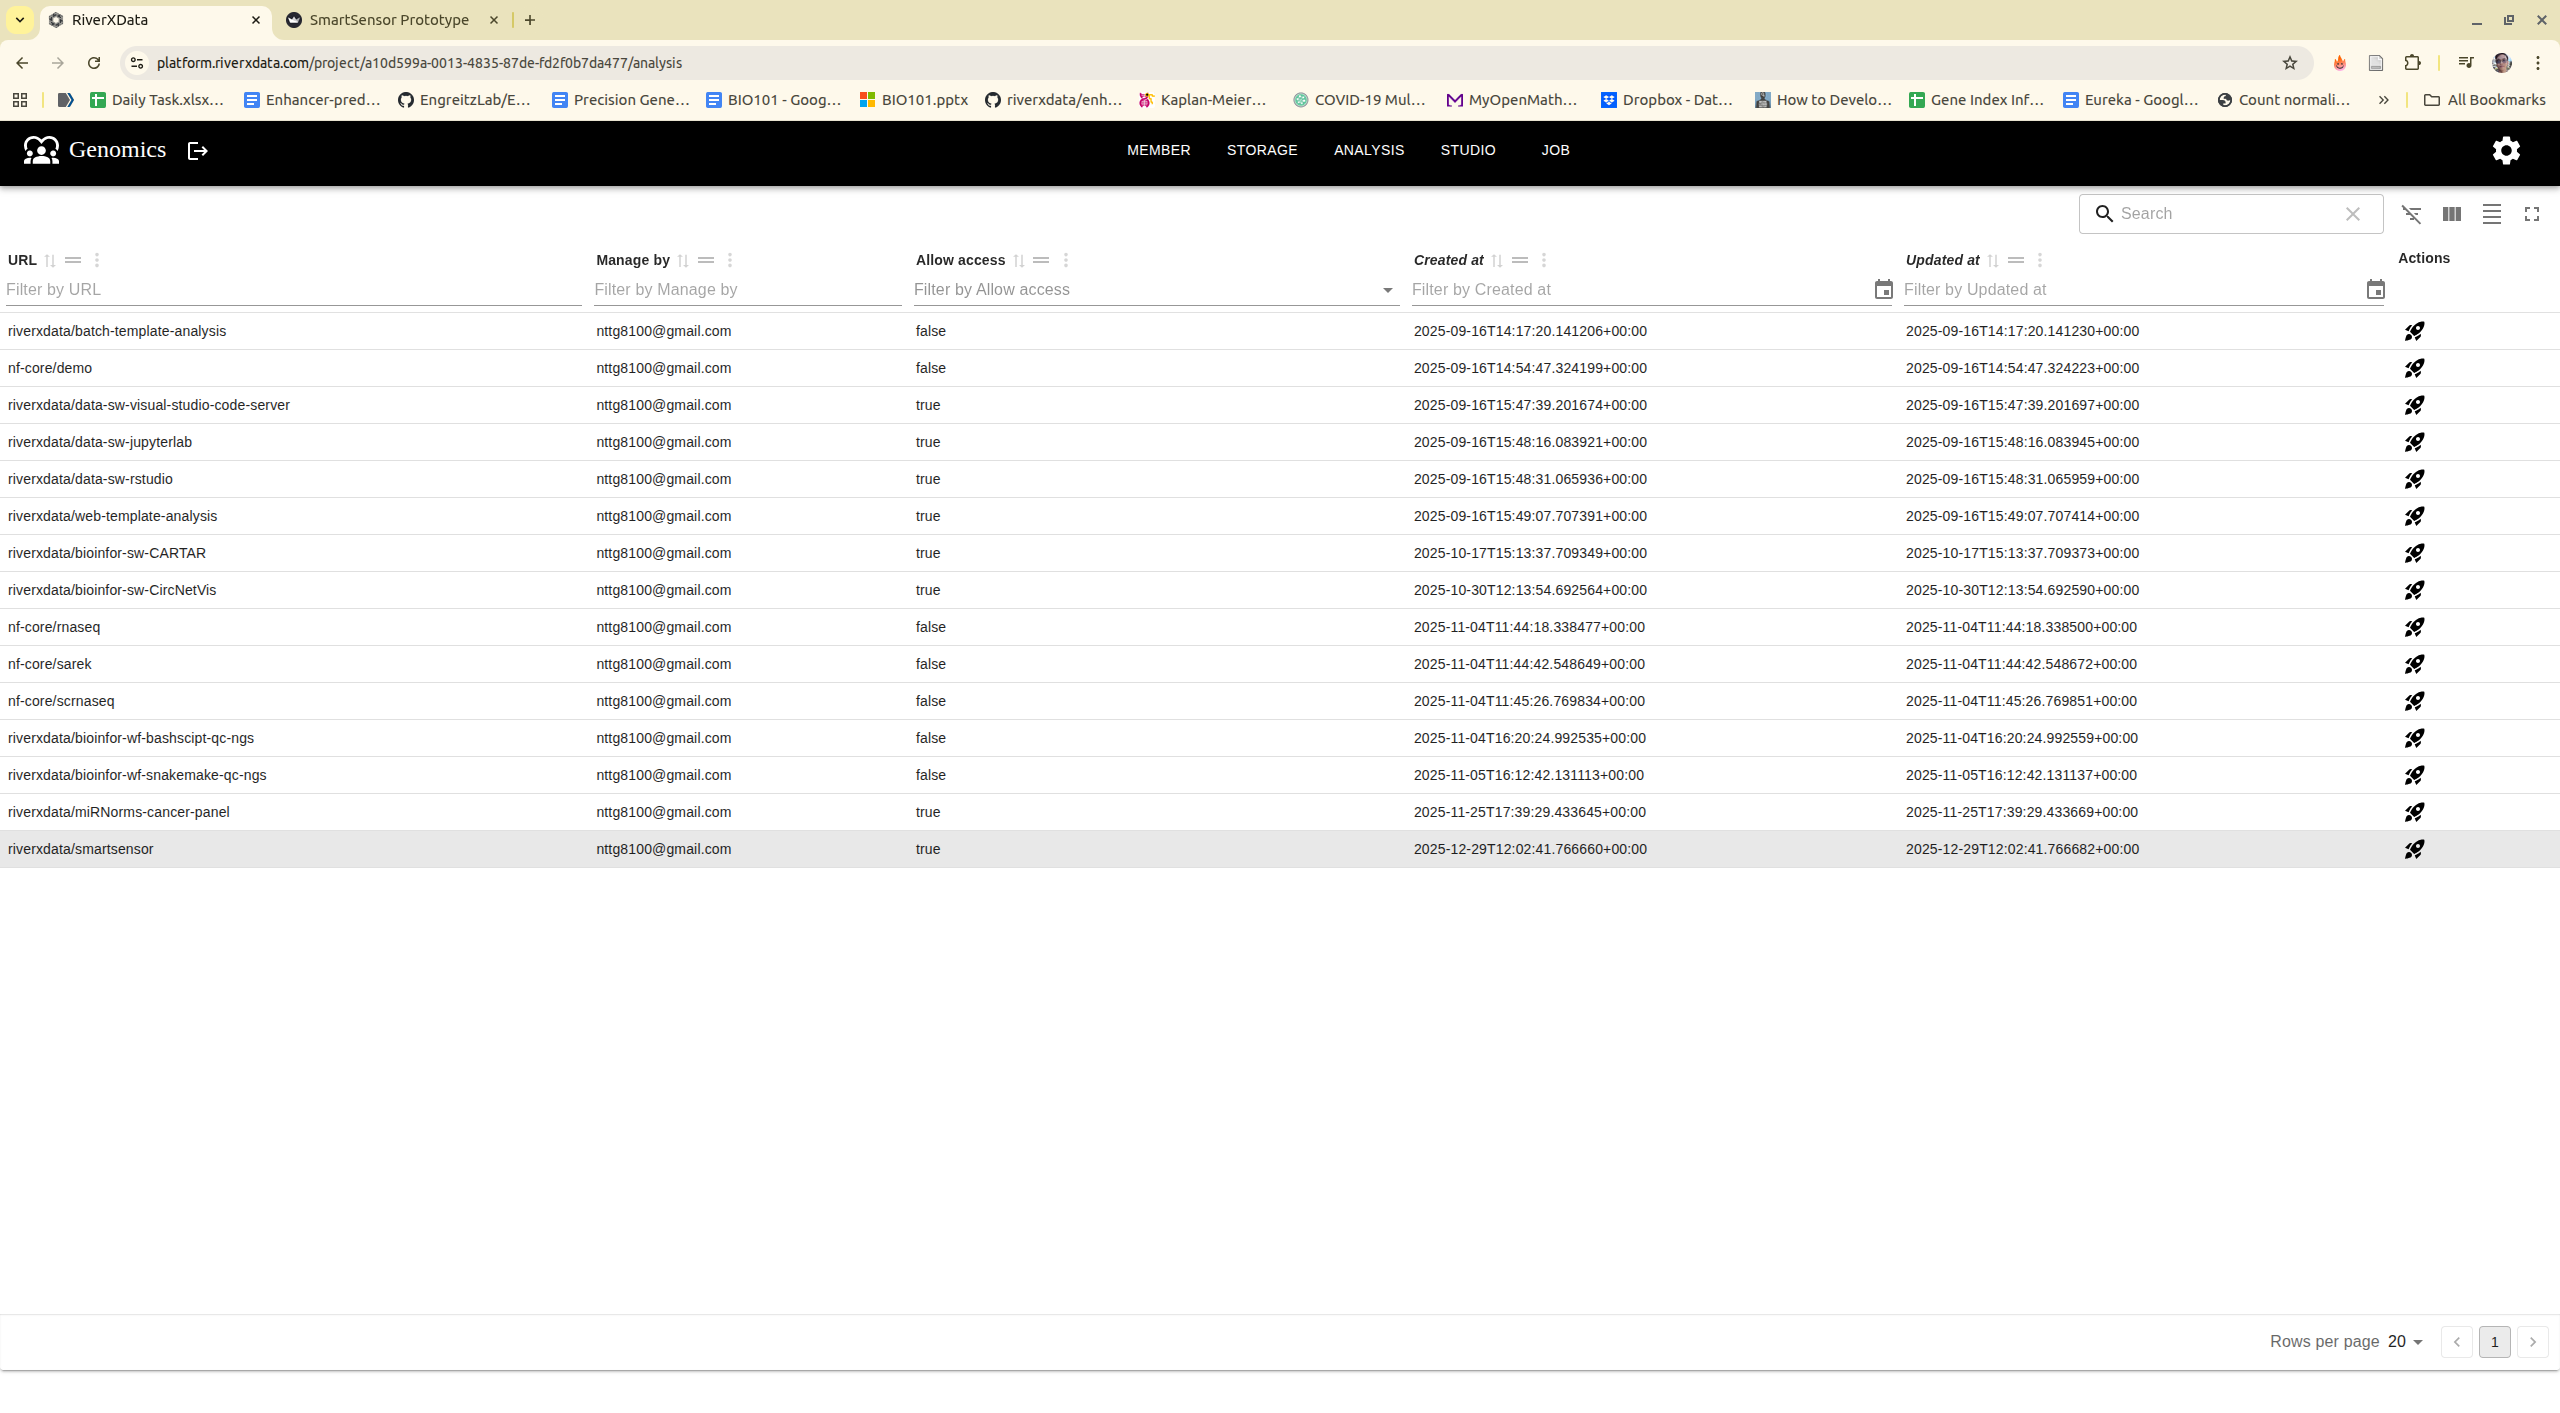The height and width of the screenshot is (1413, 2560).
Task: Go to the STORAGE tab
Action: coord(1261,150)
